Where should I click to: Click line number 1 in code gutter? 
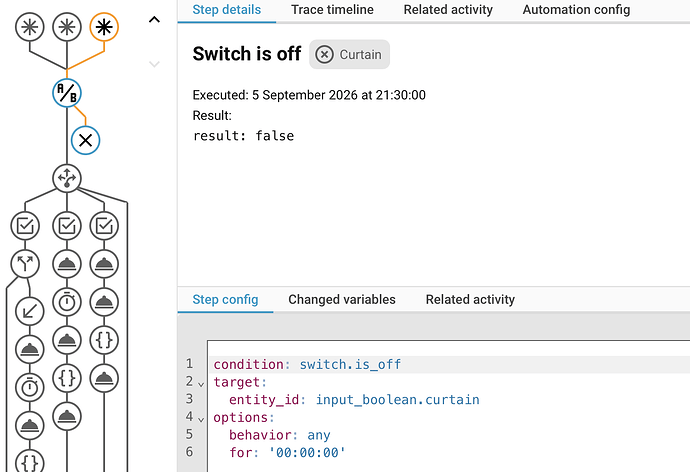189,364
